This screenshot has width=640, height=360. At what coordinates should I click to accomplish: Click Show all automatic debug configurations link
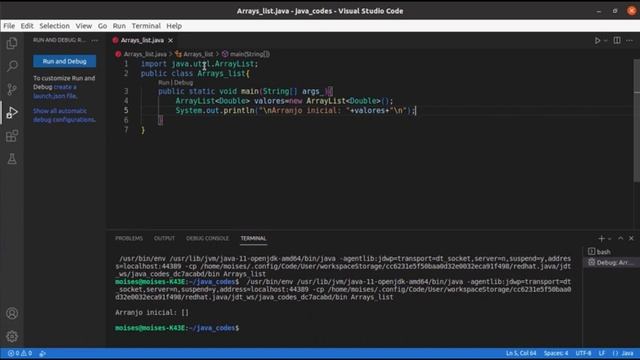[64, 115]
